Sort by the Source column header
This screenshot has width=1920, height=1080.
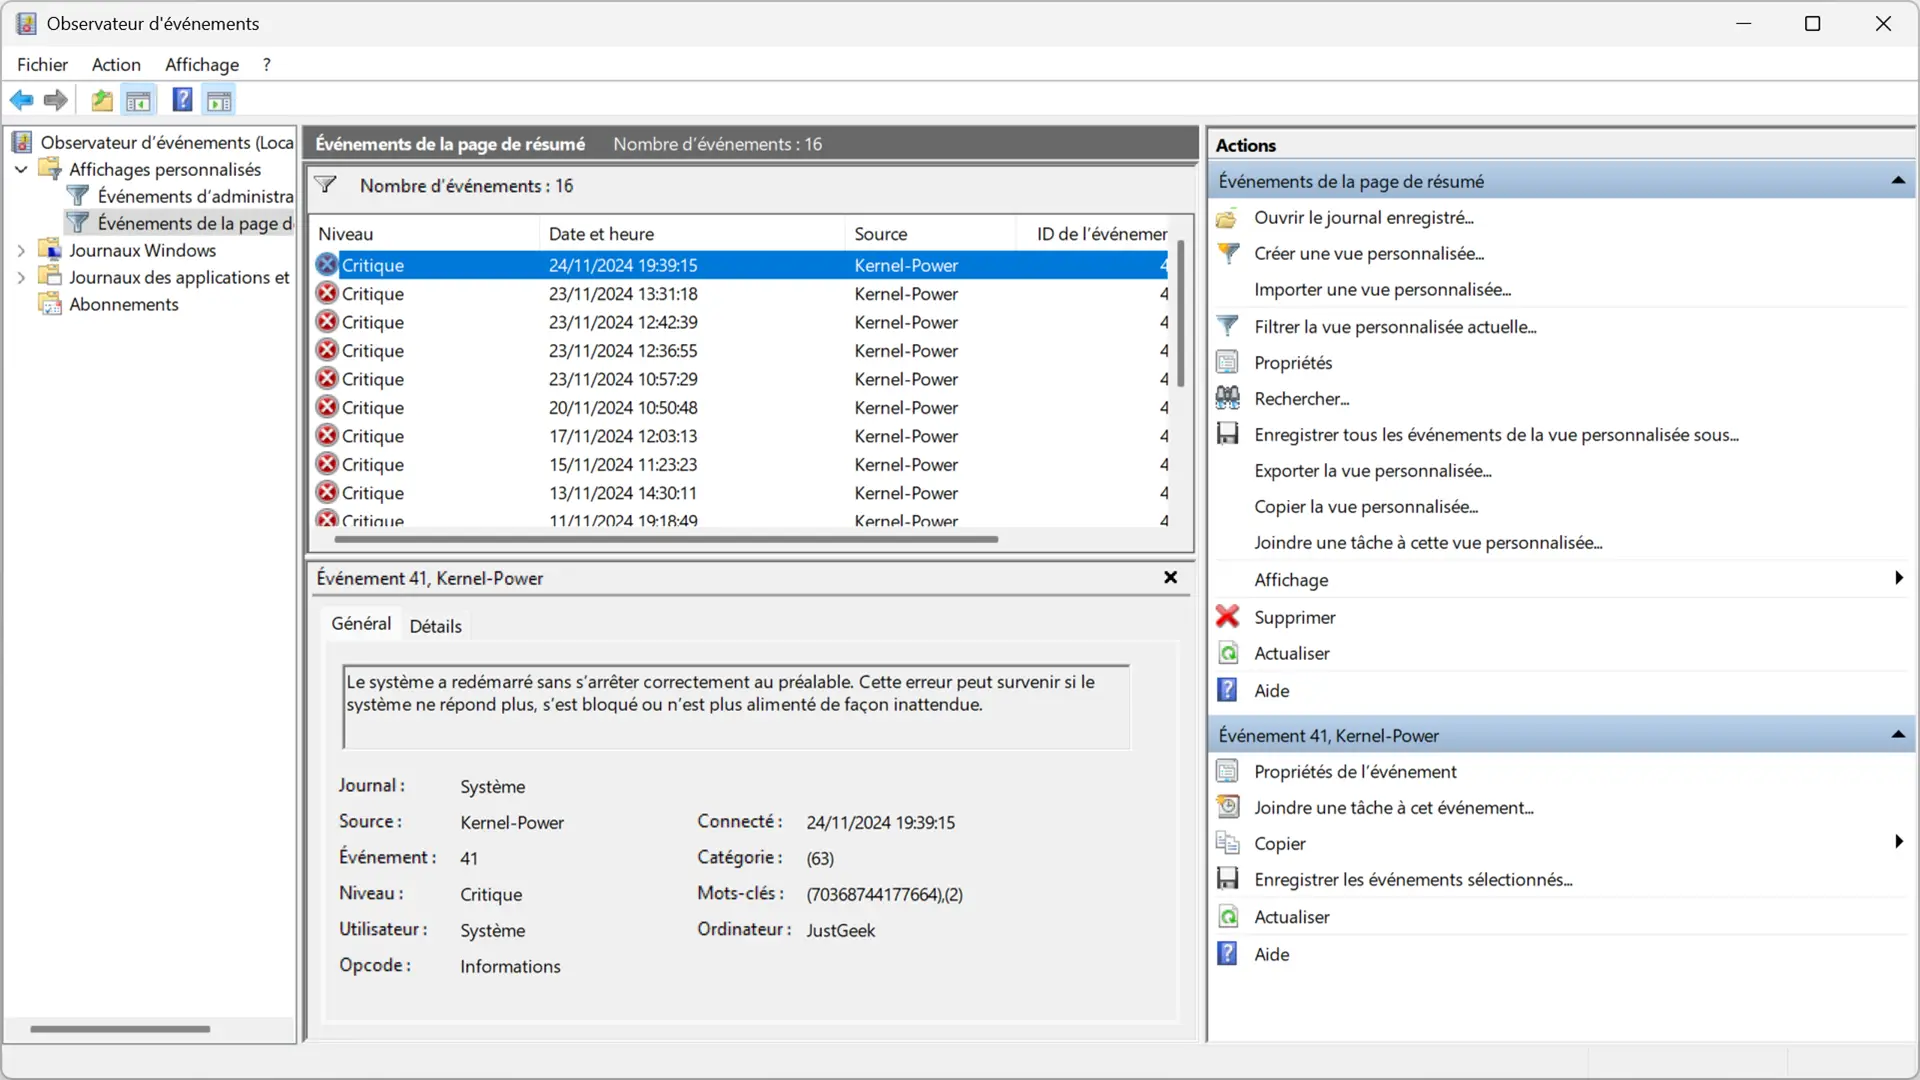coord(930,234)
